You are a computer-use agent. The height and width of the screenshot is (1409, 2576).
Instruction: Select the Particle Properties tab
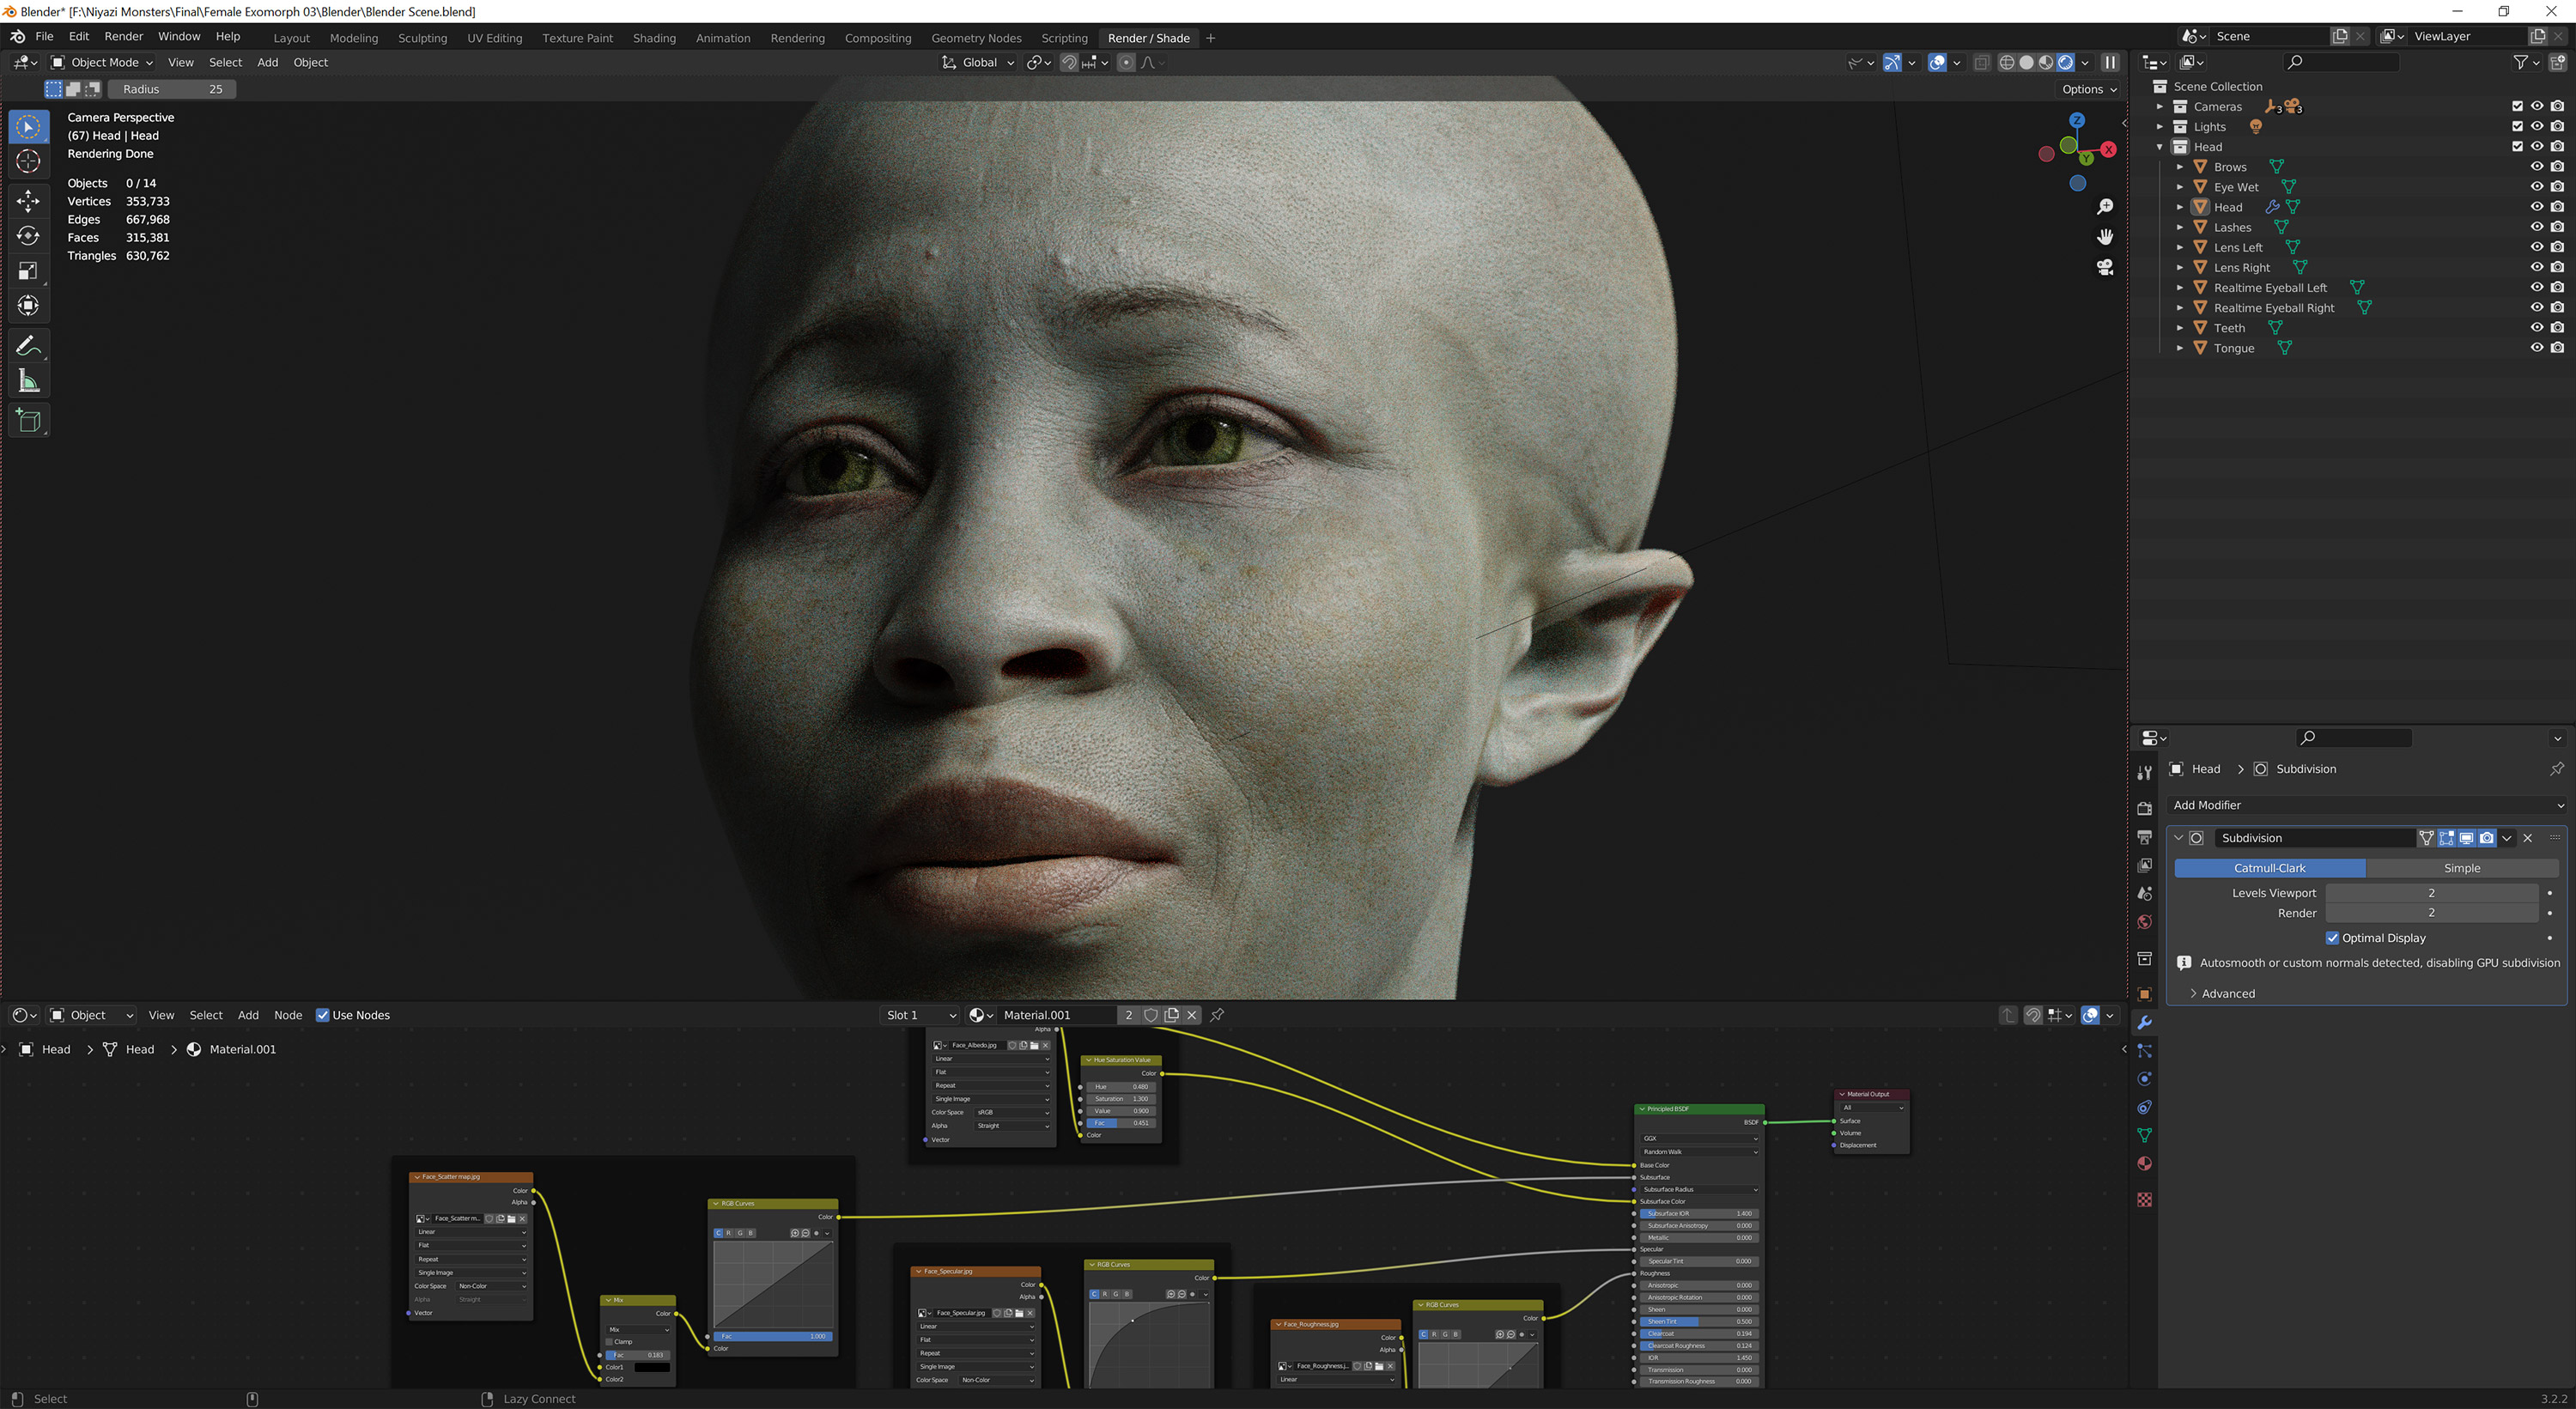[2144, 1050]
